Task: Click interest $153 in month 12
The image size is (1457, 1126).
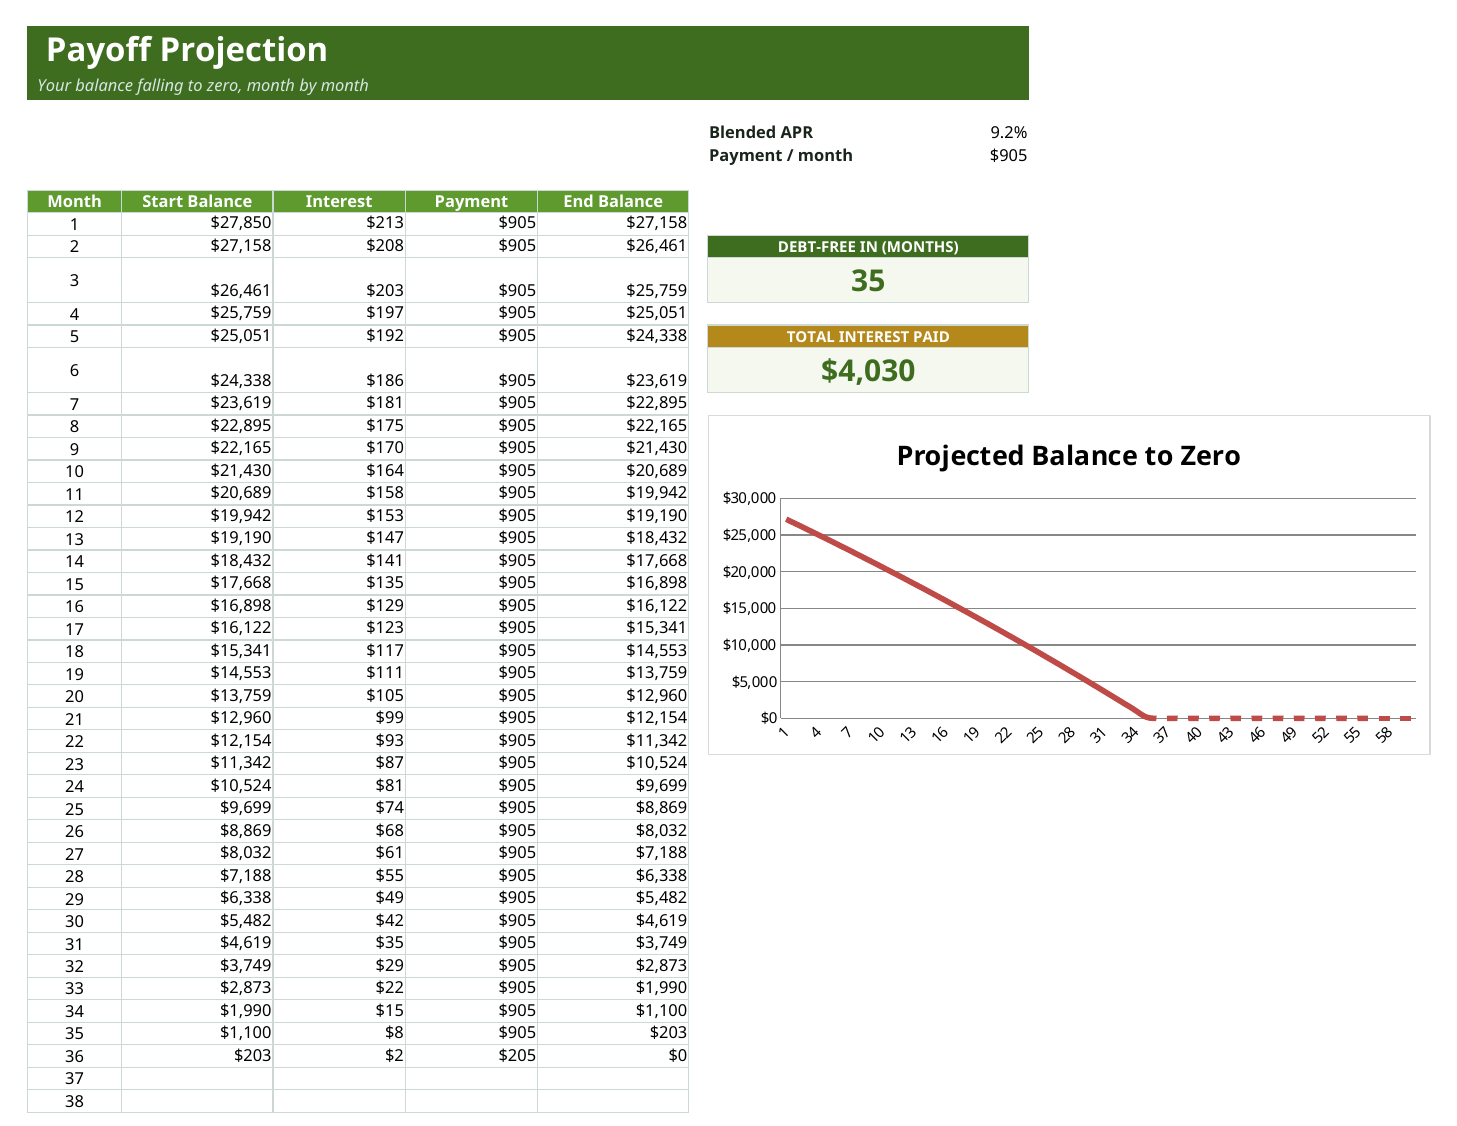Action: tap(339, 516)
